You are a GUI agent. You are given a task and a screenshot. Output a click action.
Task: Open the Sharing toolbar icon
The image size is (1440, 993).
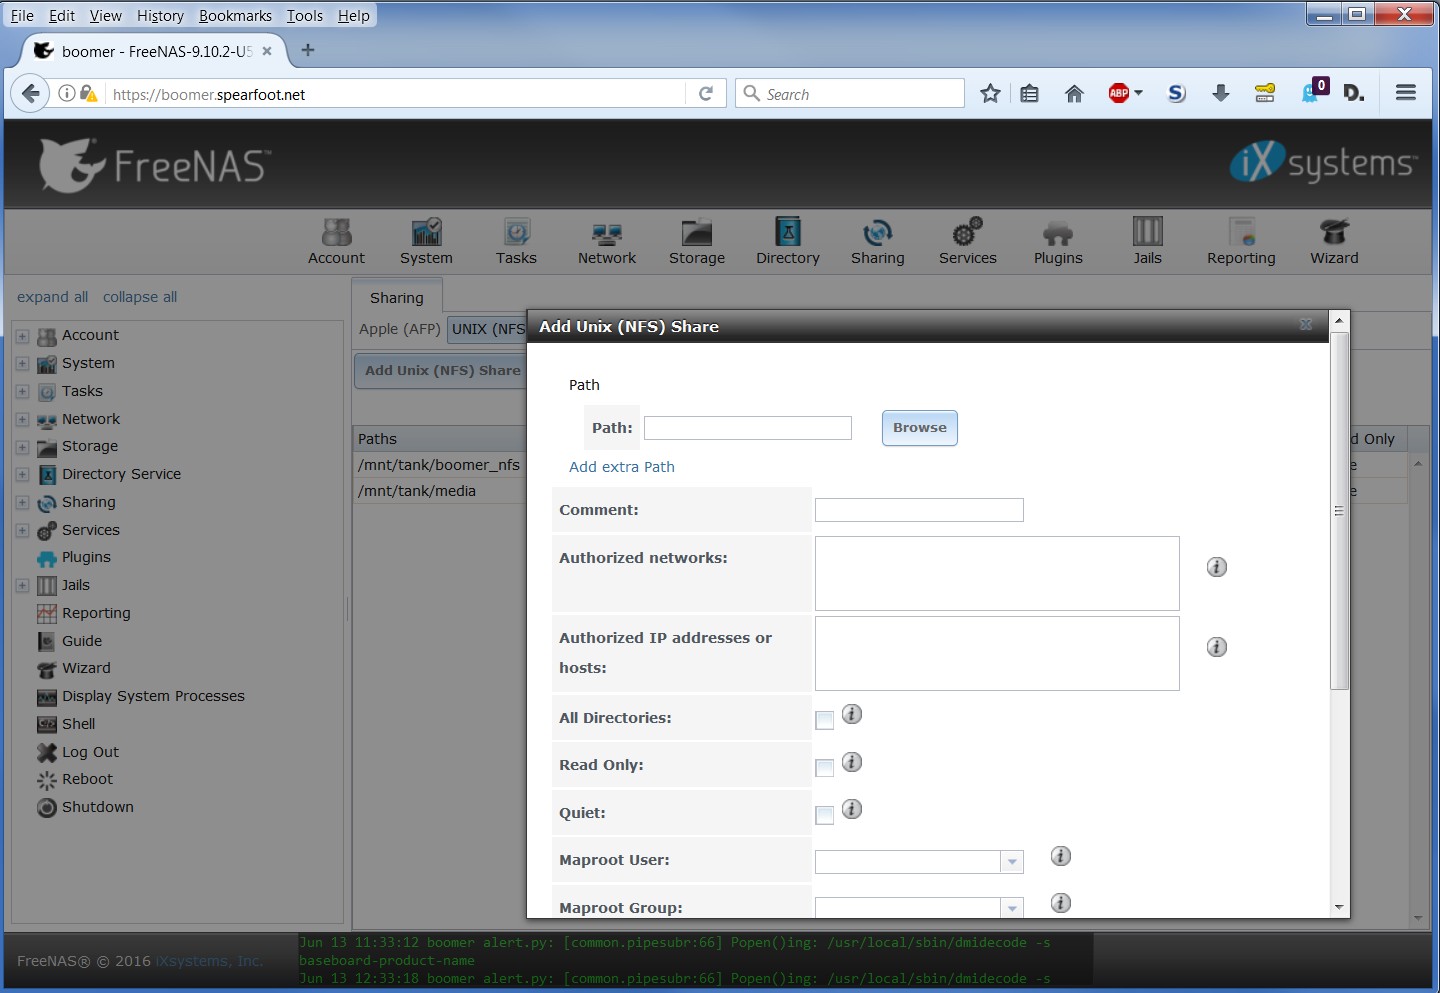click(878, 241)
